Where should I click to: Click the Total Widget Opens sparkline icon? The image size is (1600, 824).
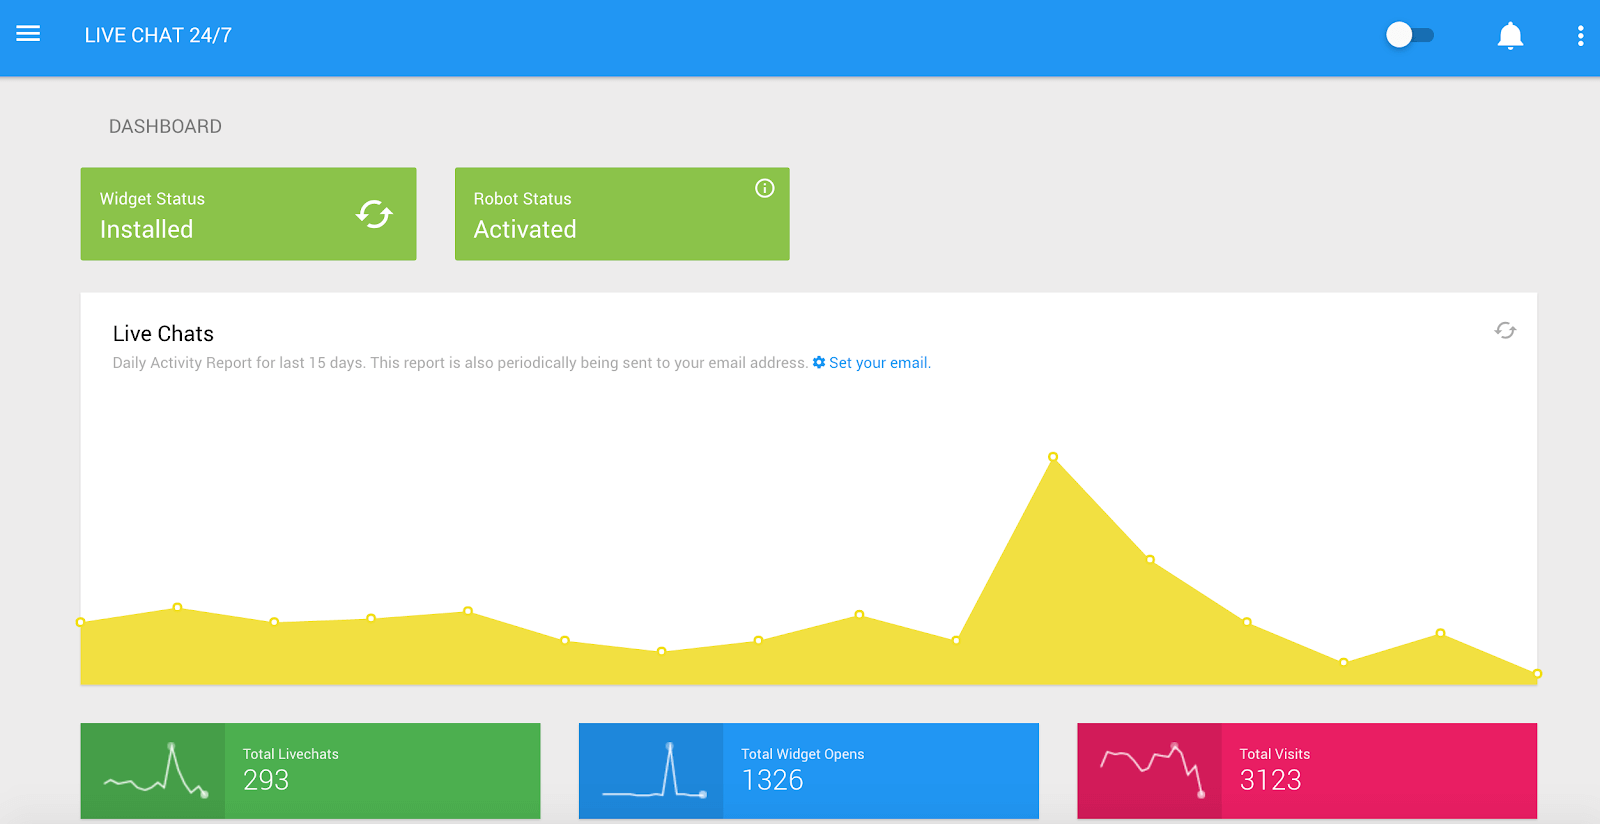(x=651, y=771)
